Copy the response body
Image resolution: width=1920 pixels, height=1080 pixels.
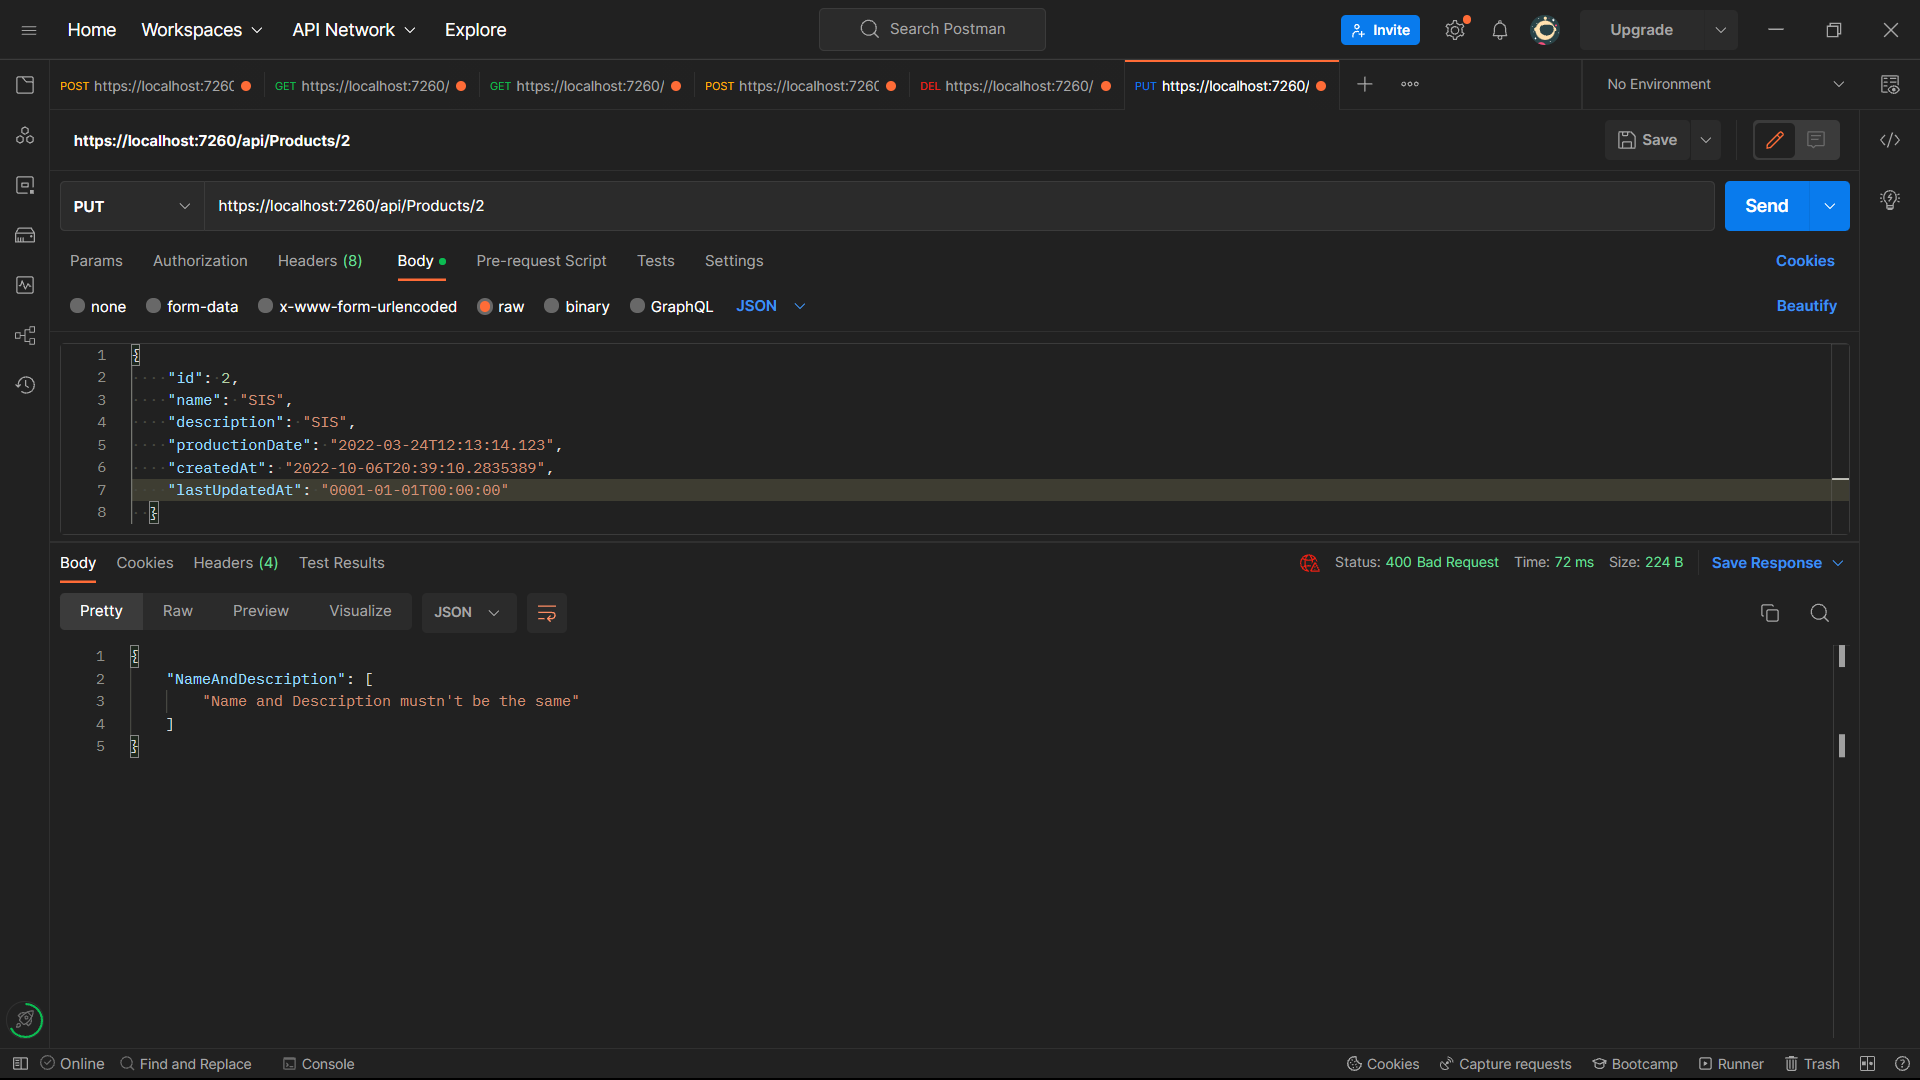click(x=1770, y=612)
